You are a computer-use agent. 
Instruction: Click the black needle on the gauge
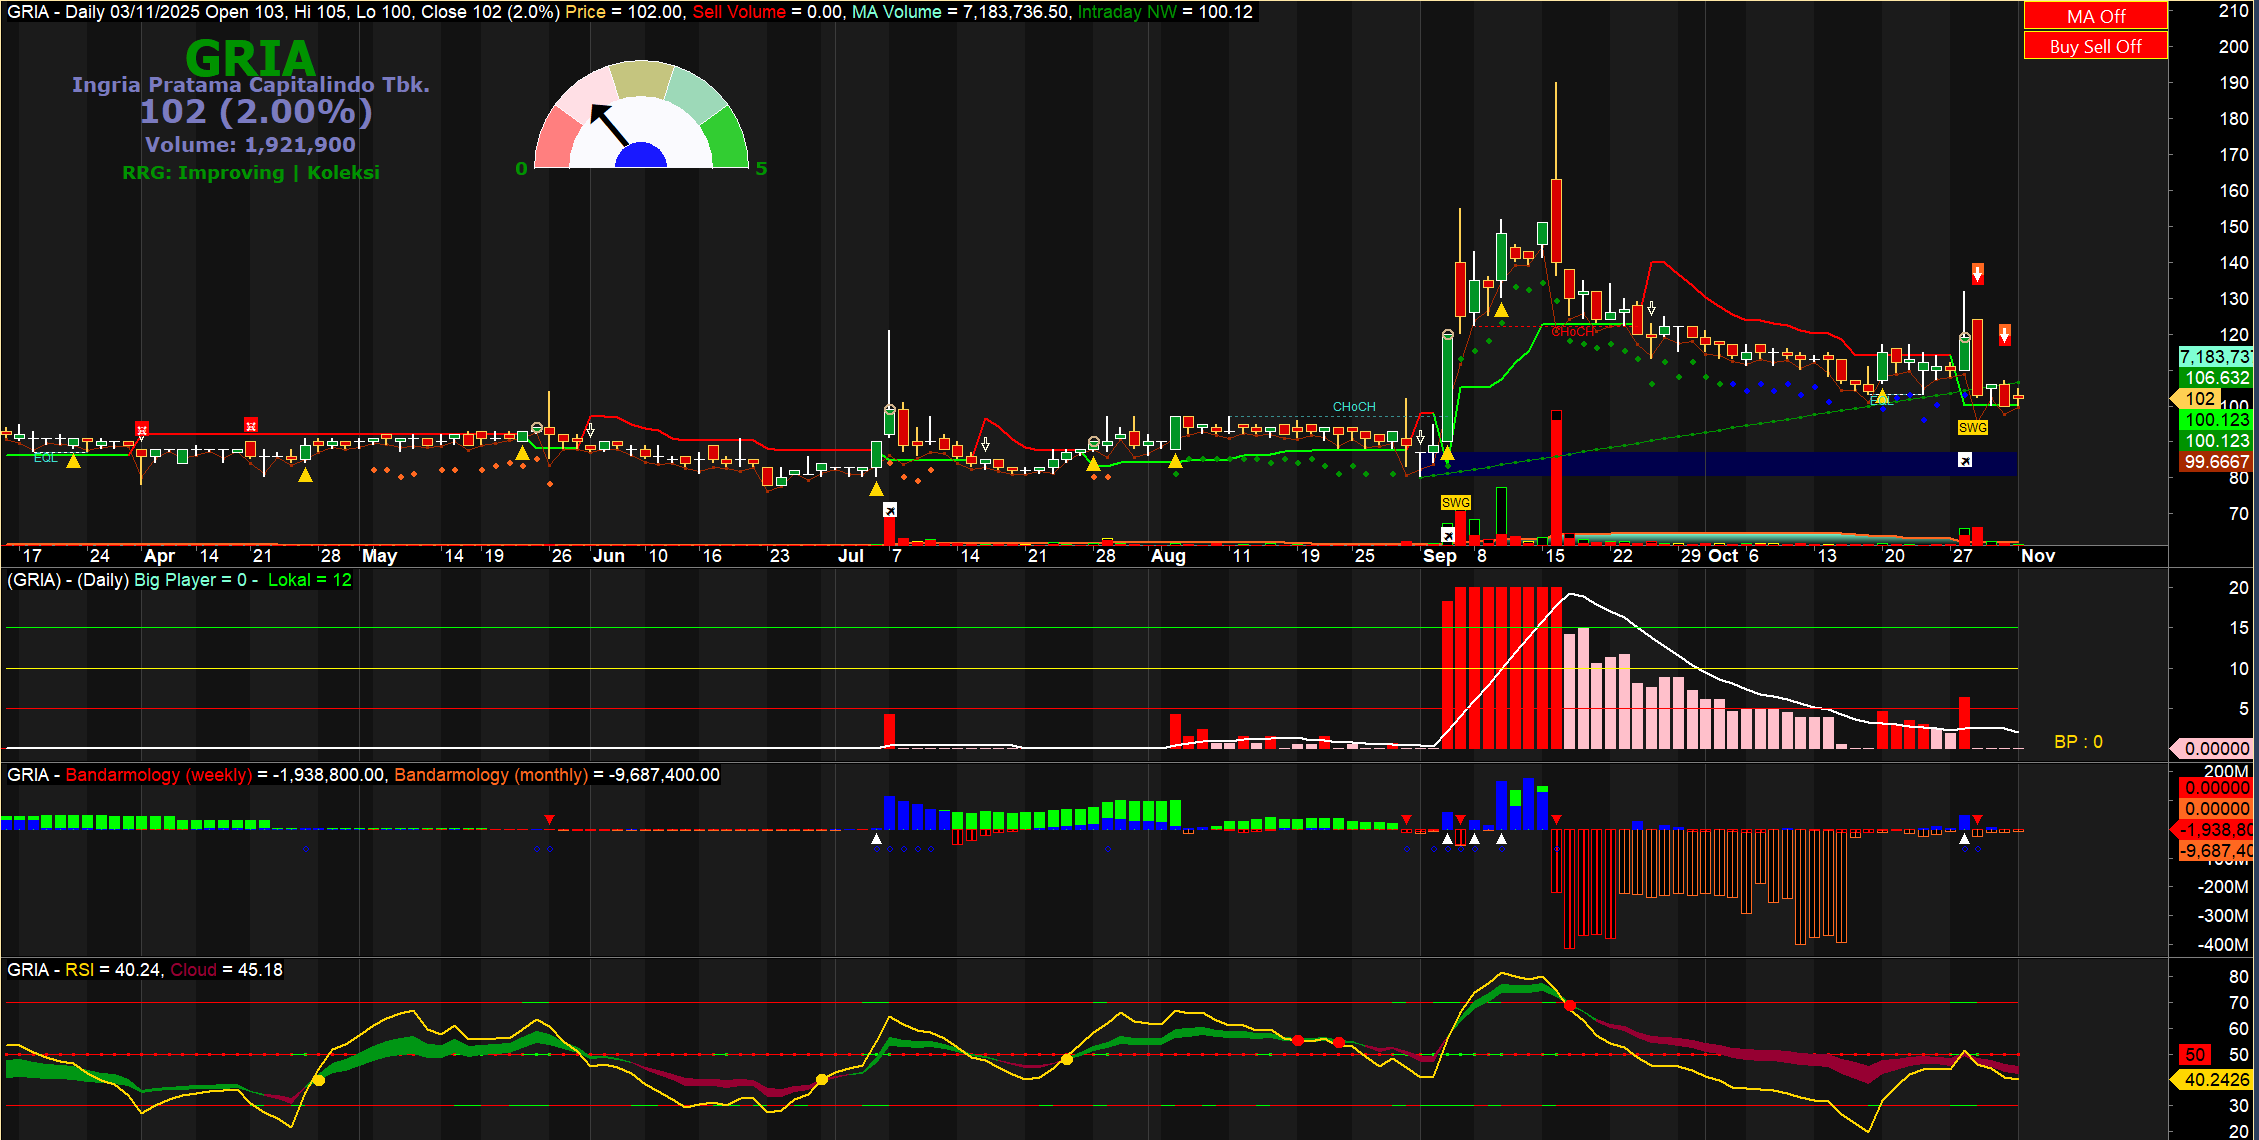coord(609,126)
